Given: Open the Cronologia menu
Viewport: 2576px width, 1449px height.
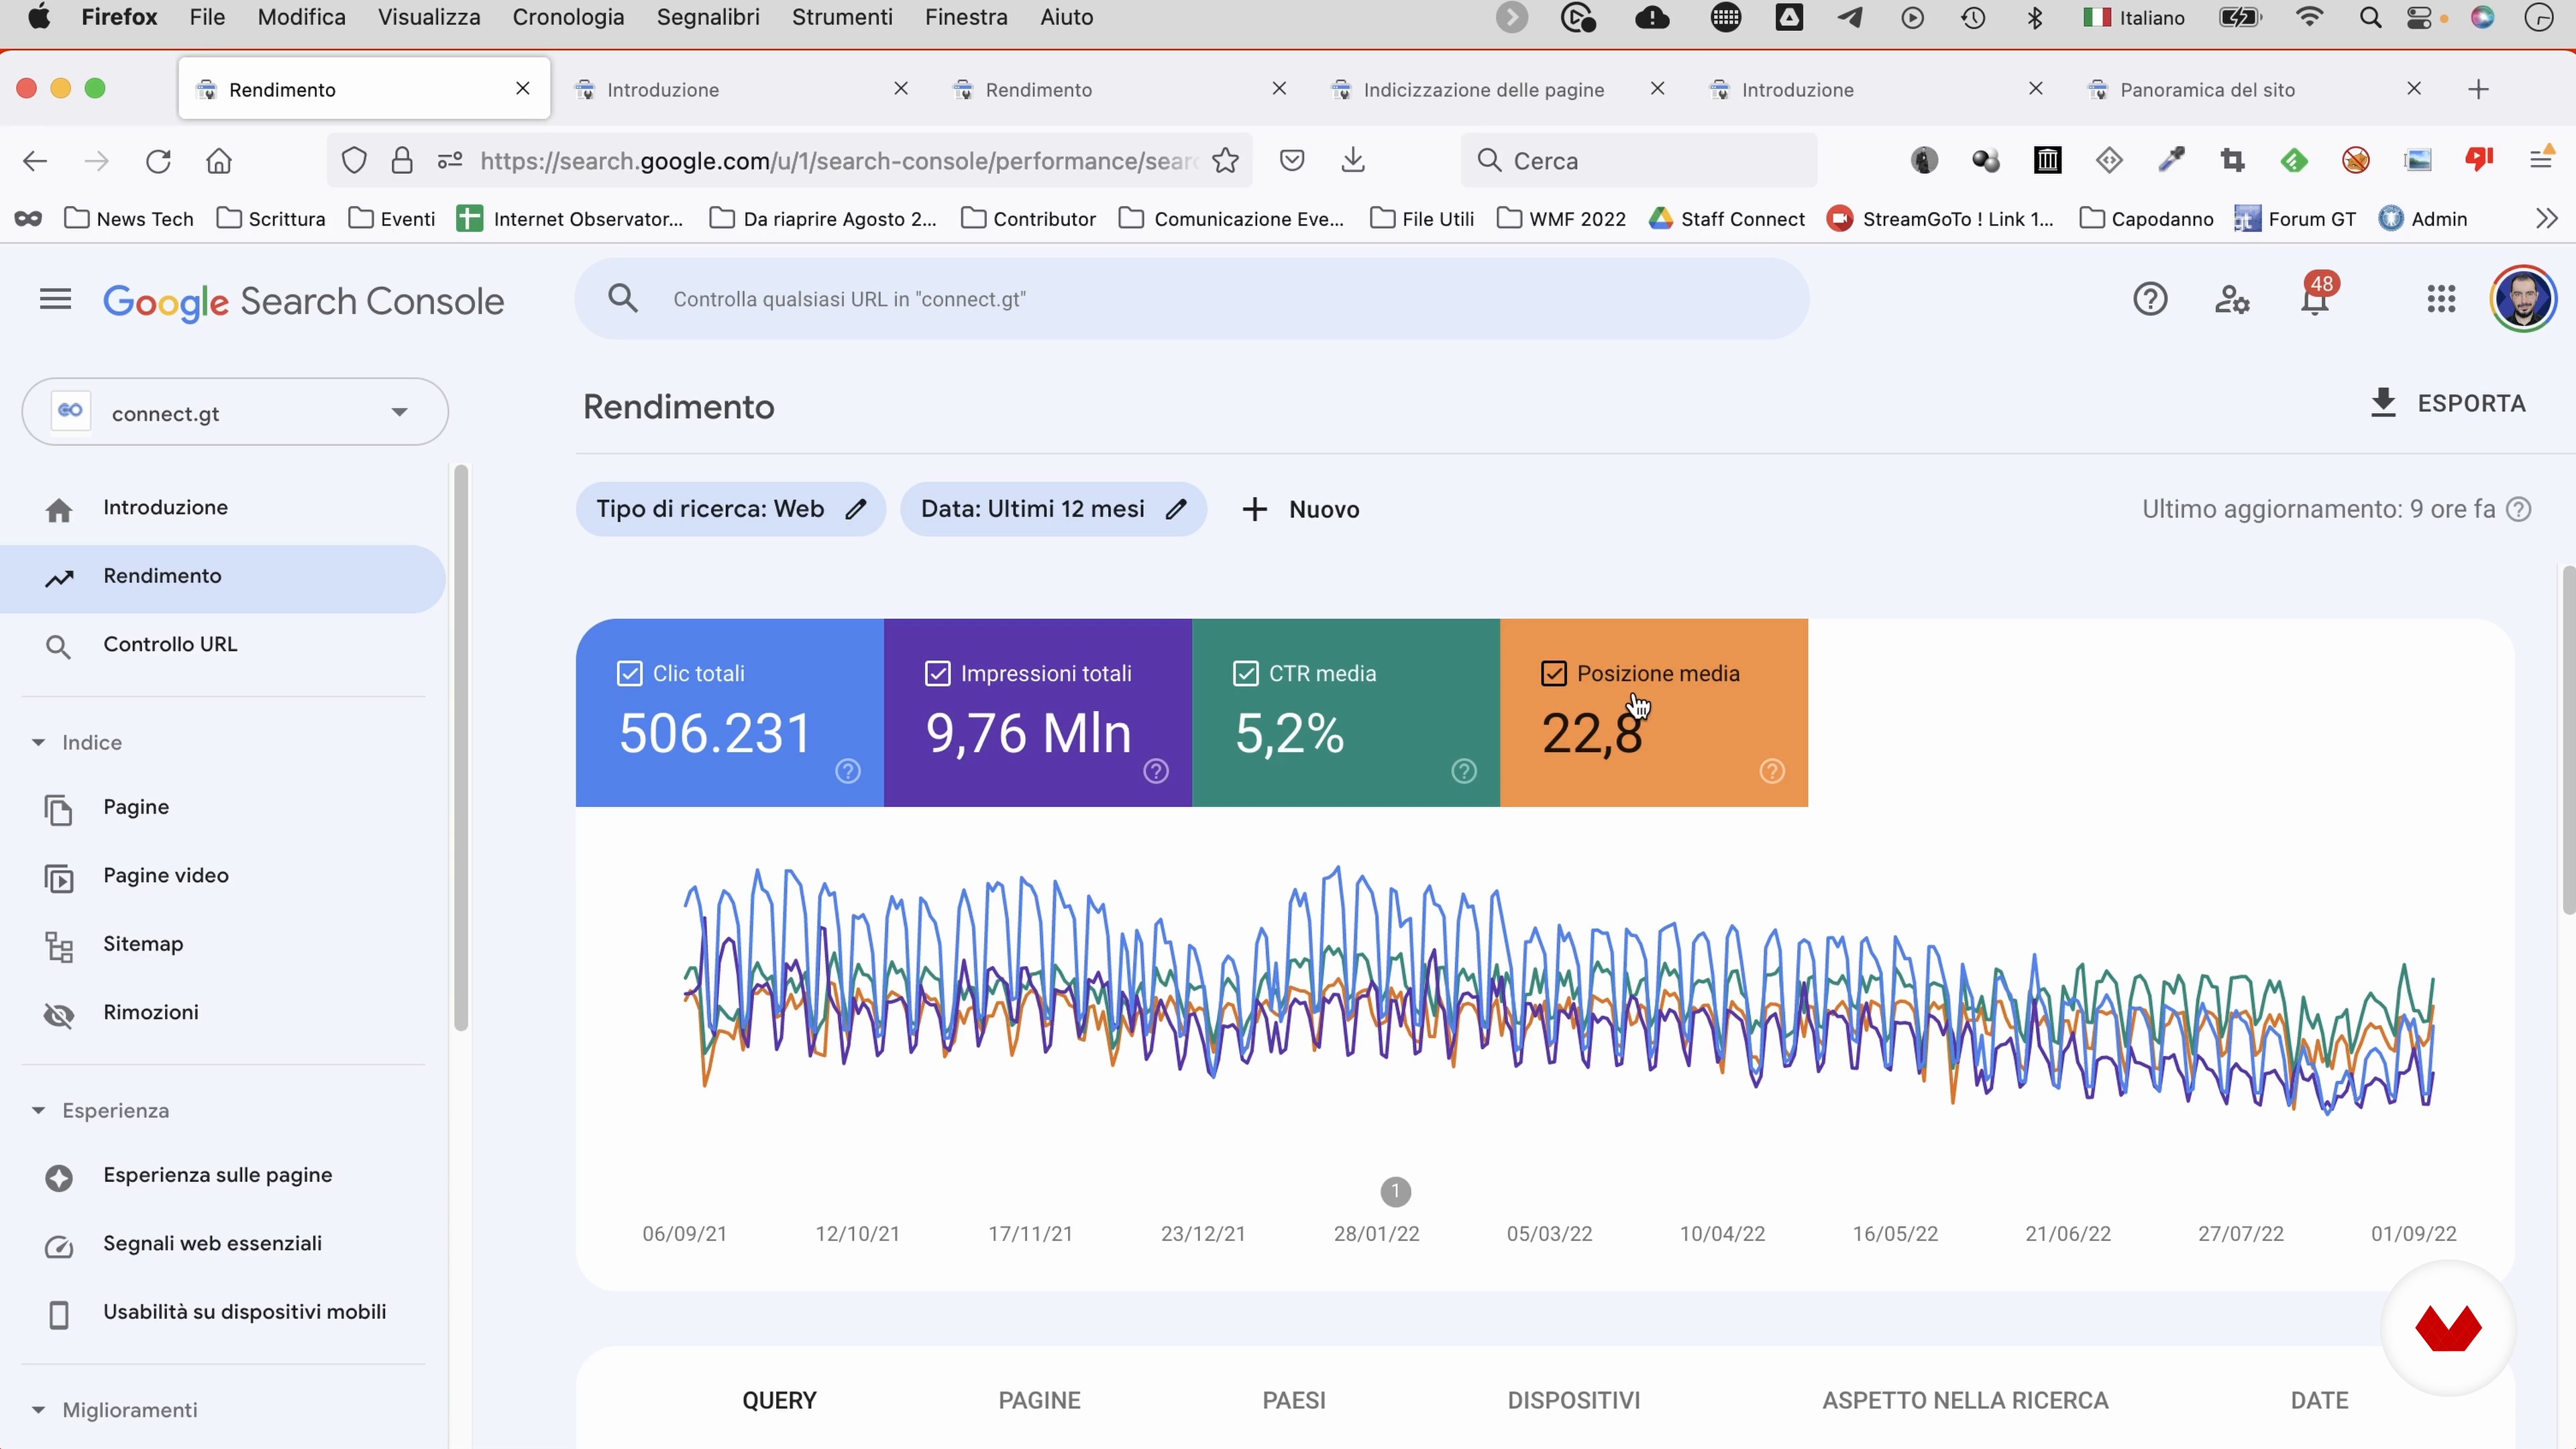Looking at the screenshot, I should [568, 17].
